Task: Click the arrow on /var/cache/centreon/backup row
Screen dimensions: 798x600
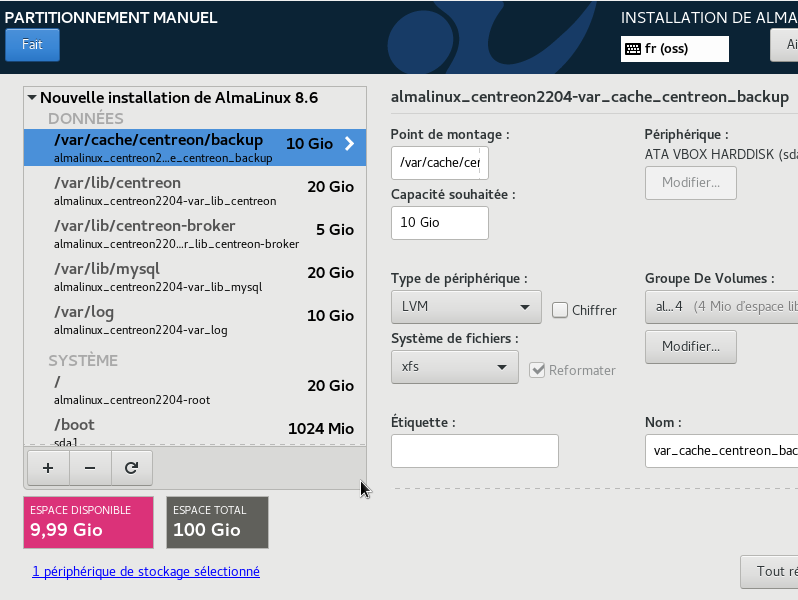Action: (349, 144)
